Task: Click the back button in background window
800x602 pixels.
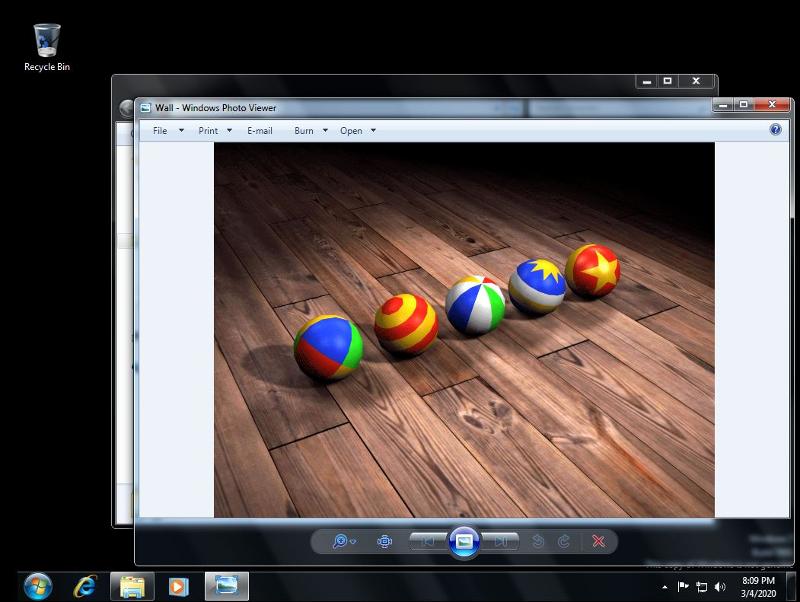Action: coord(126,108)
